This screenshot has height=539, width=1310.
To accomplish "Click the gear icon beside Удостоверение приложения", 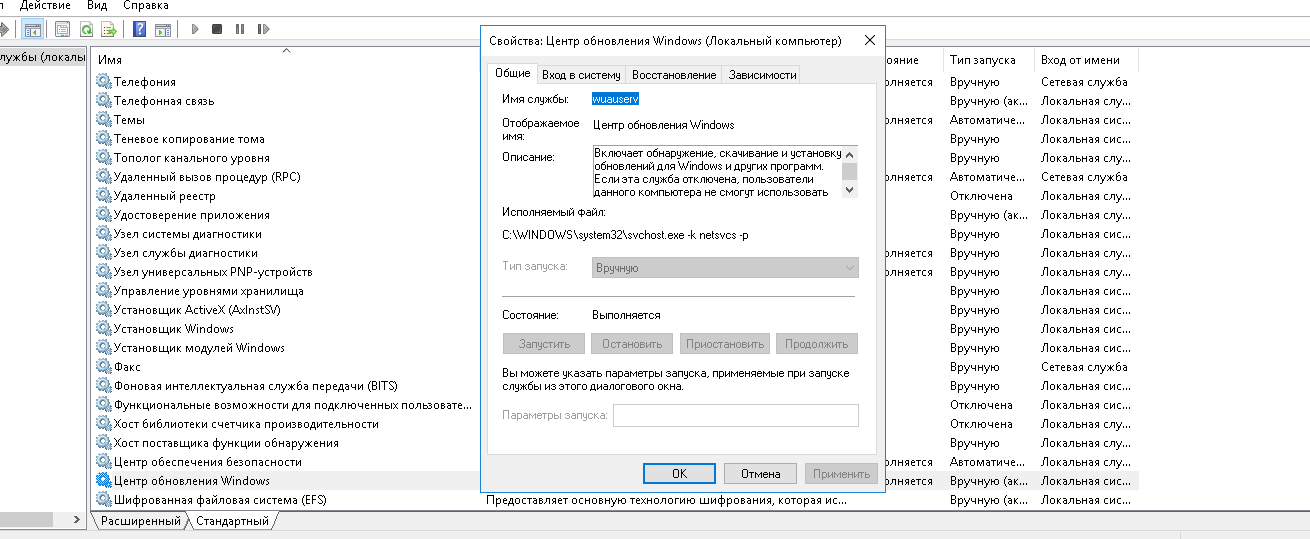I will (x=104, y=215).
